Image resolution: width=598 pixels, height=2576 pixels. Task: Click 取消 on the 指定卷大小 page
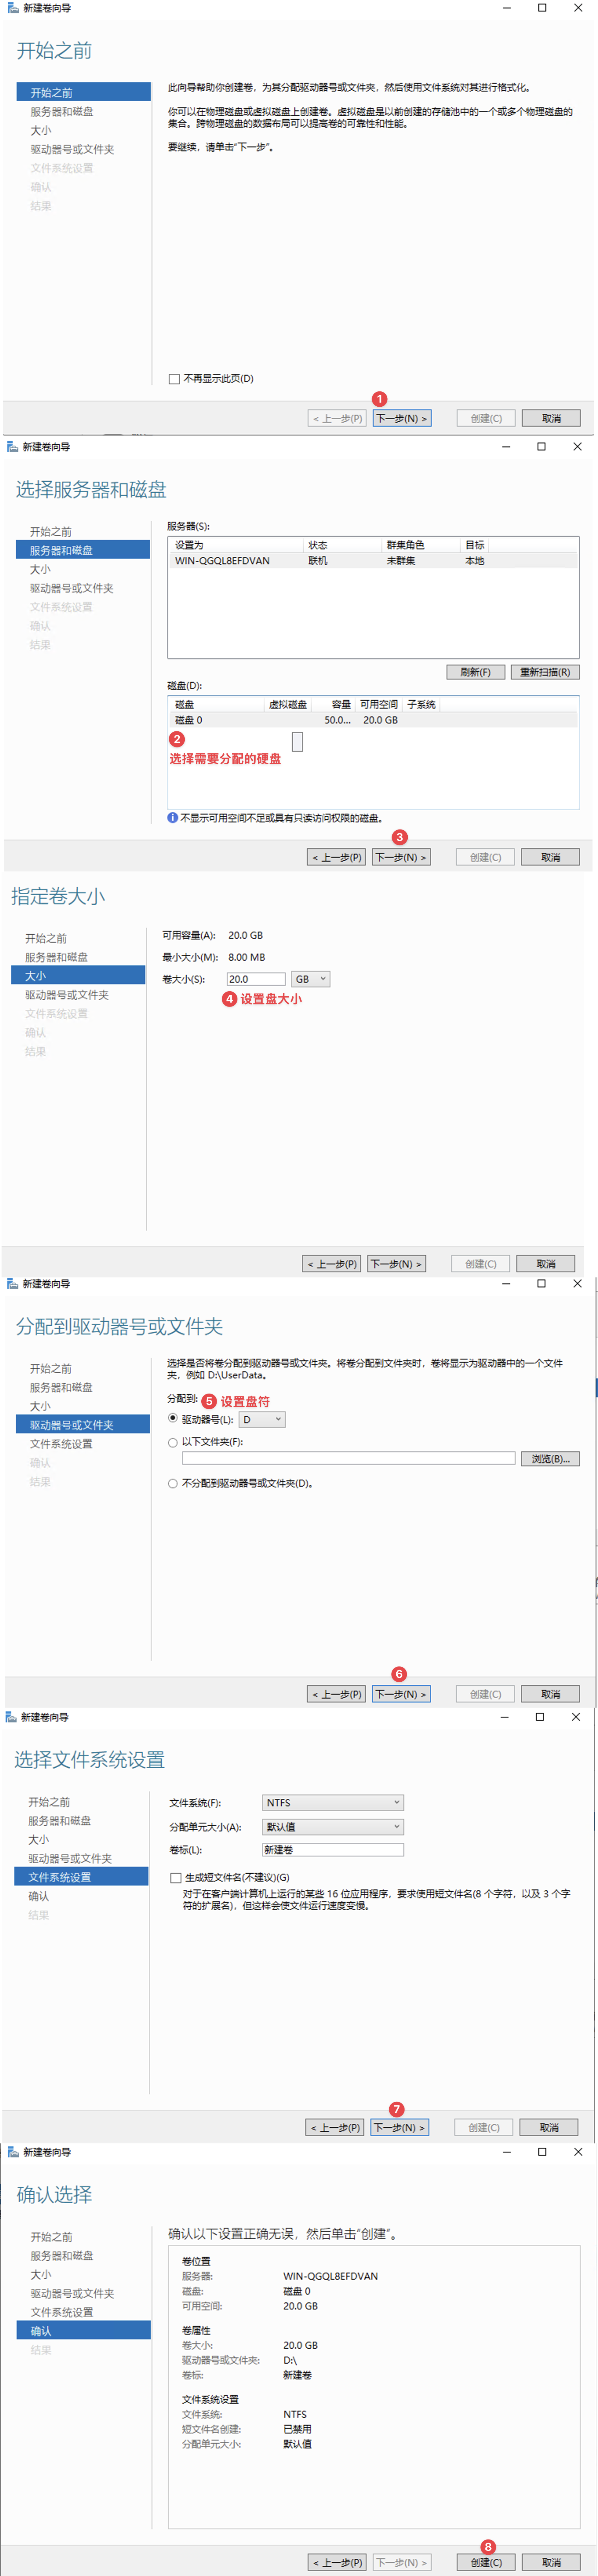(x=546, y=1264)
